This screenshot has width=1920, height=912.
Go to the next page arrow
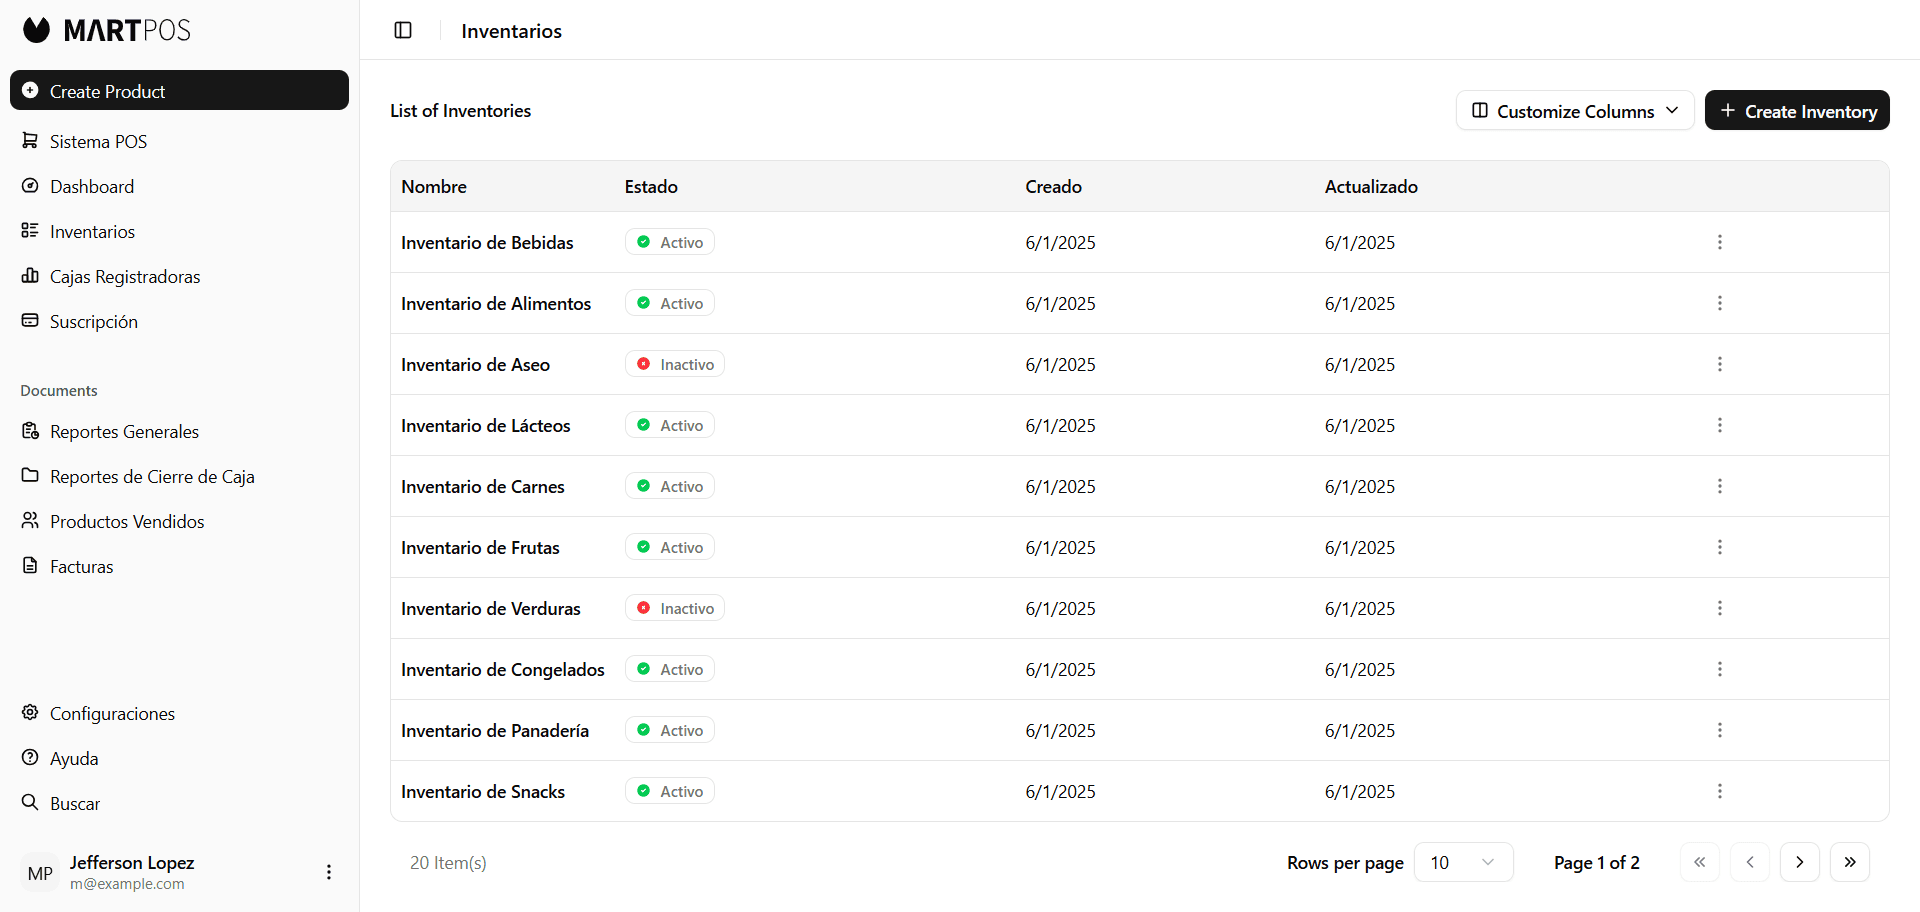(1799, 862)
